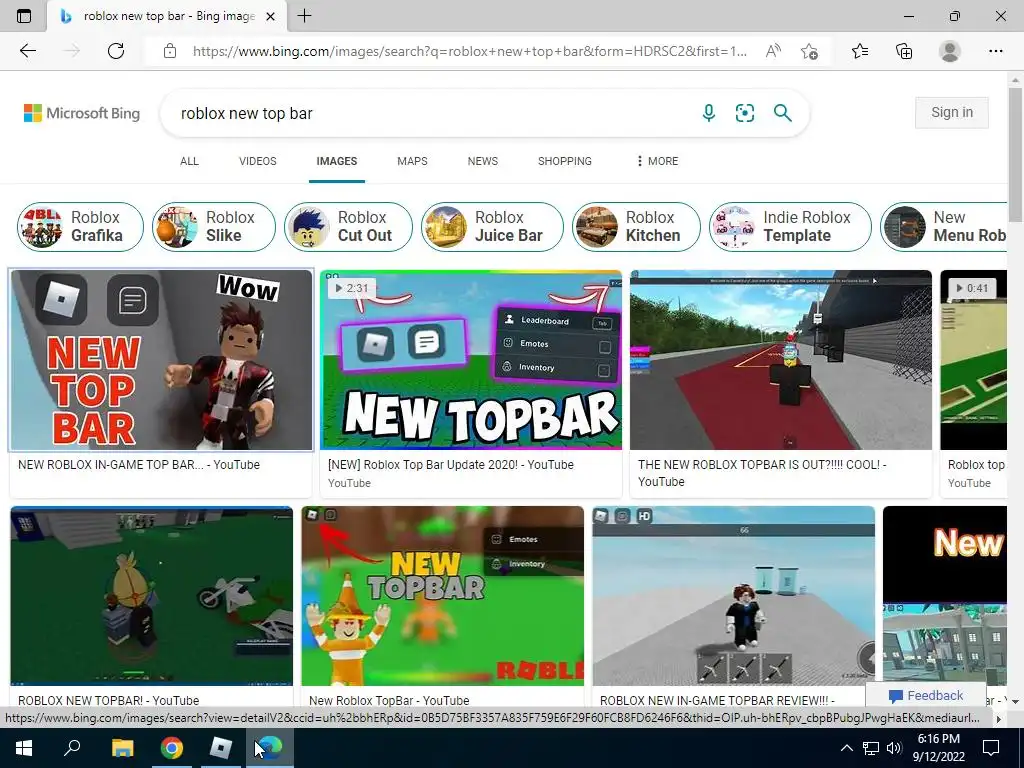Click the page vertical scrollbar
This screenshot has height=768, width=1024.
point(1015,155)
